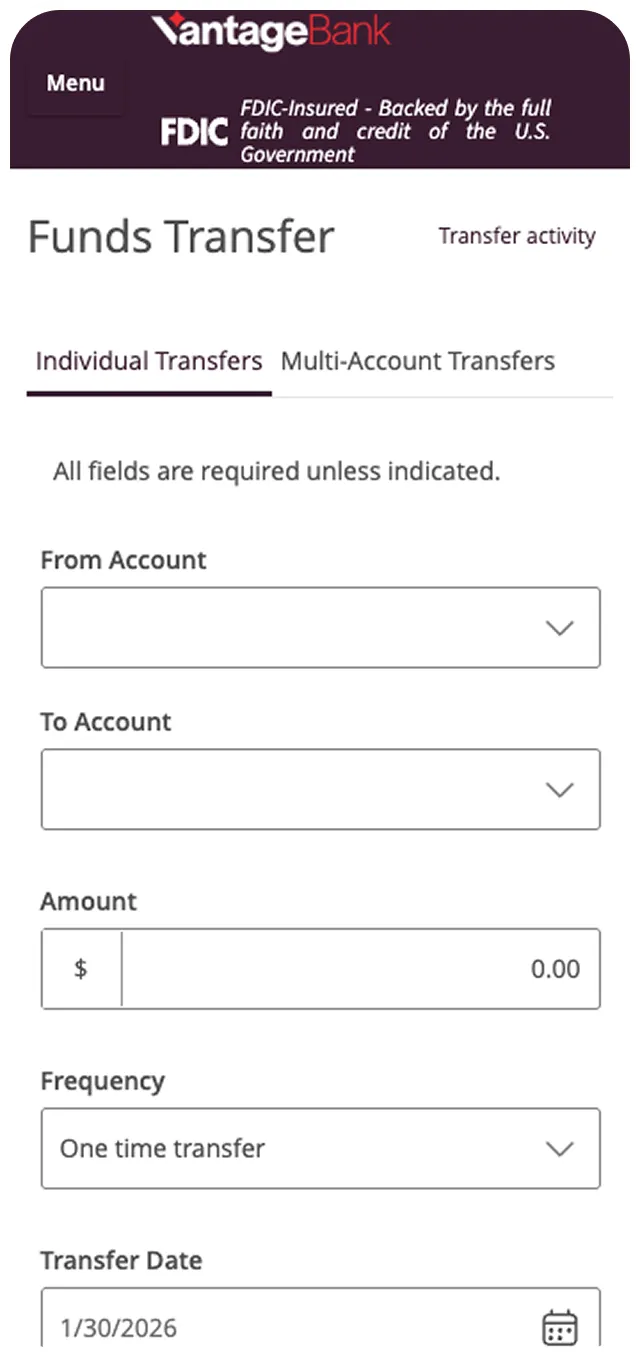This screenshot has width=640, height=1360.
Task: Open the Menu button
Action: 75,83
